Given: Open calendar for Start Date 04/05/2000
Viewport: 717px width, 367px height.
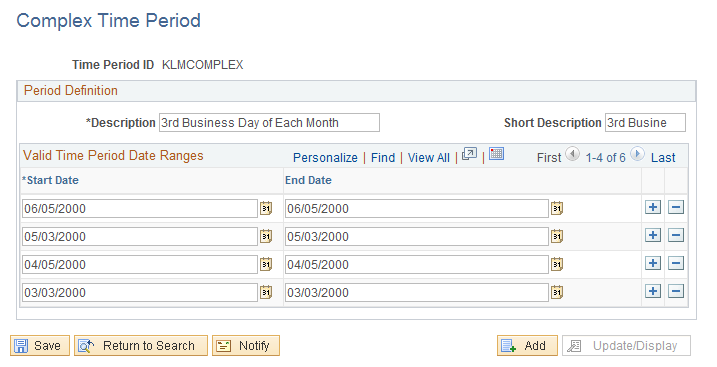Looking at the screenshot, I should point(266,264).
